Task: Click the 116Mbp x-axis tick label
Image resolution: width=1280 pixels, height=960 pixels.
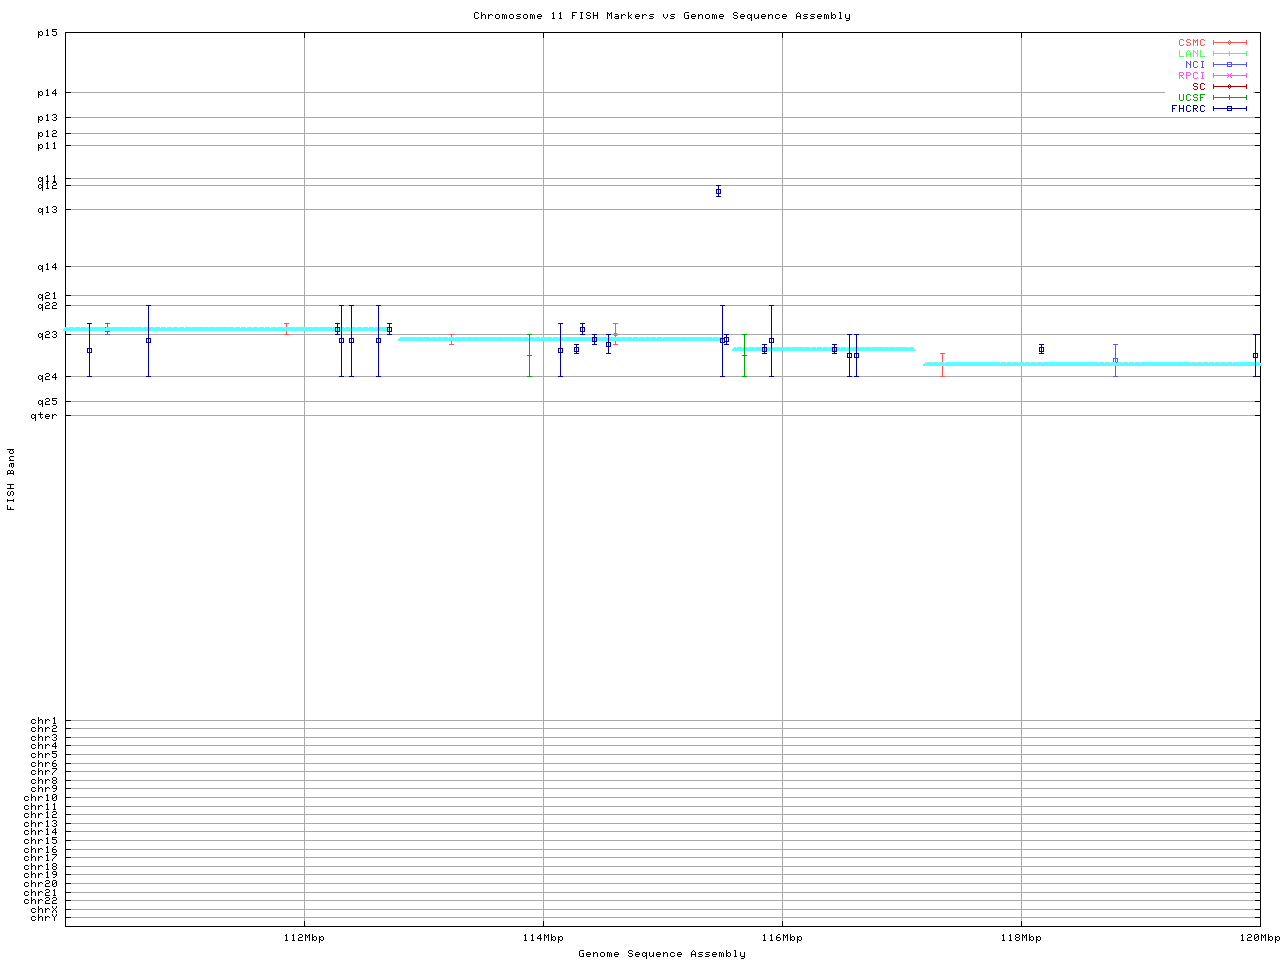Action: [782, 938]
